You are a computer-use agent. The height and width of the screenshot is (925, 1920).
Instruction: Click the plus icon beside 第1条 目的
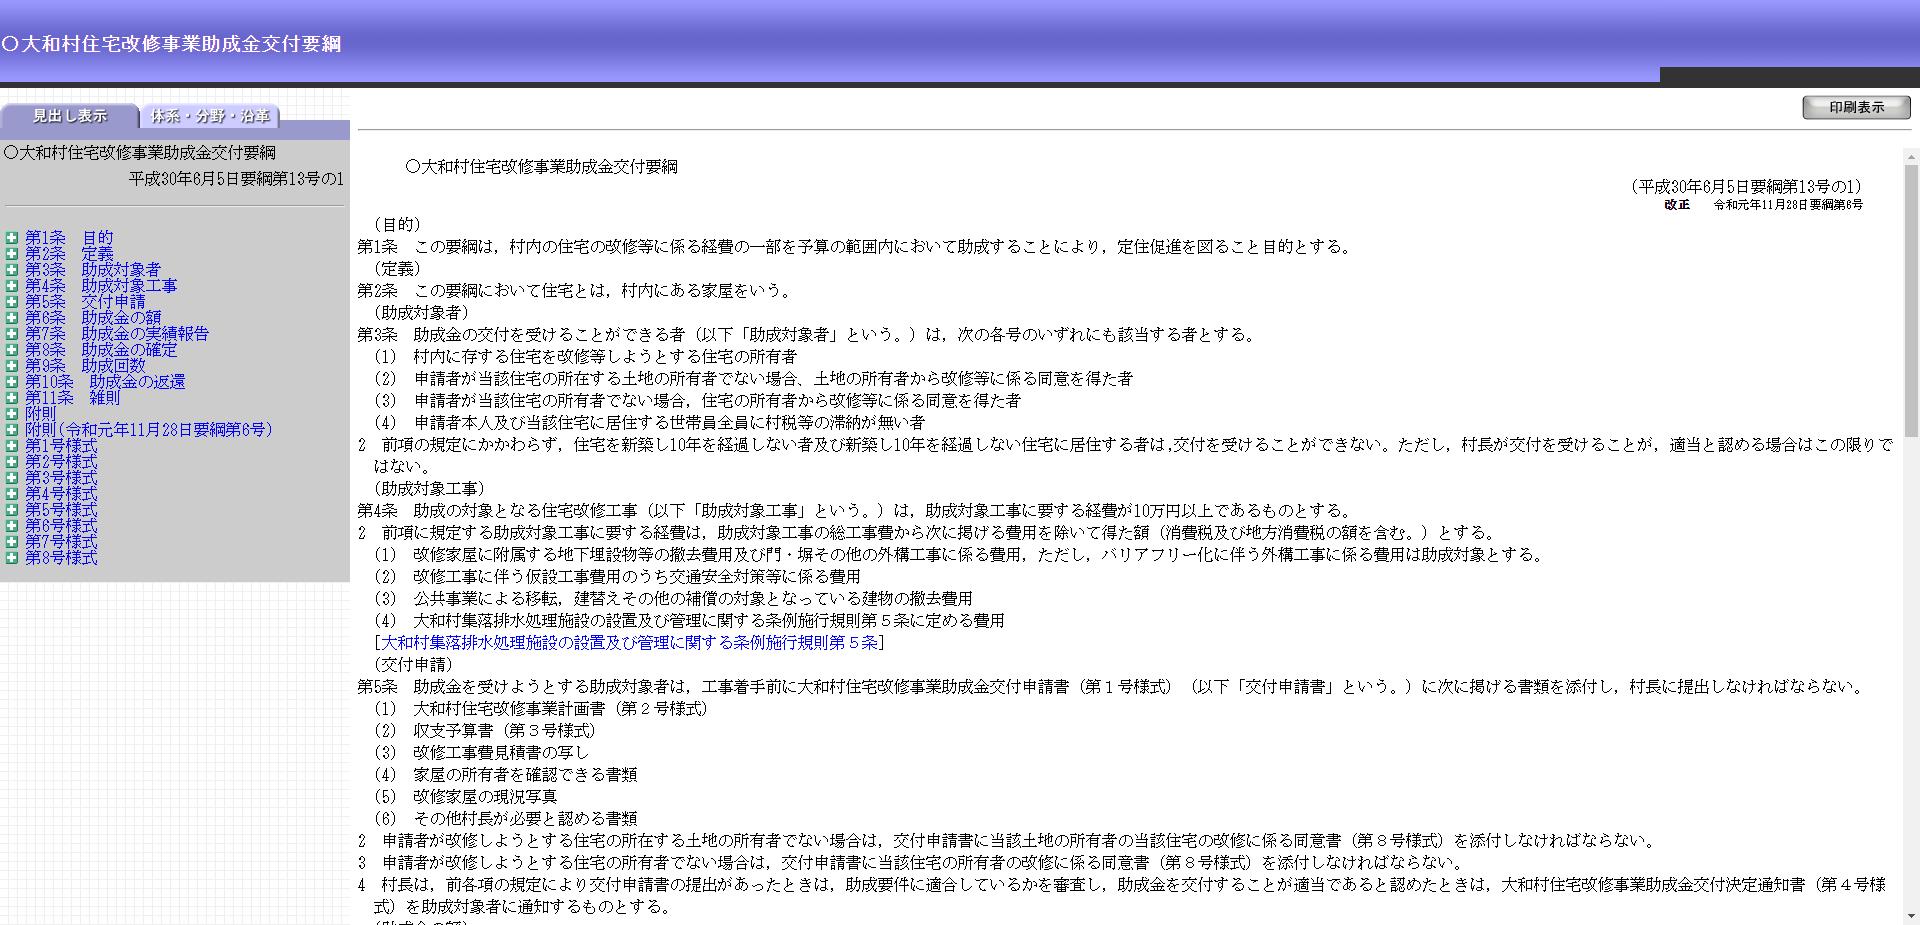point(10,237)
